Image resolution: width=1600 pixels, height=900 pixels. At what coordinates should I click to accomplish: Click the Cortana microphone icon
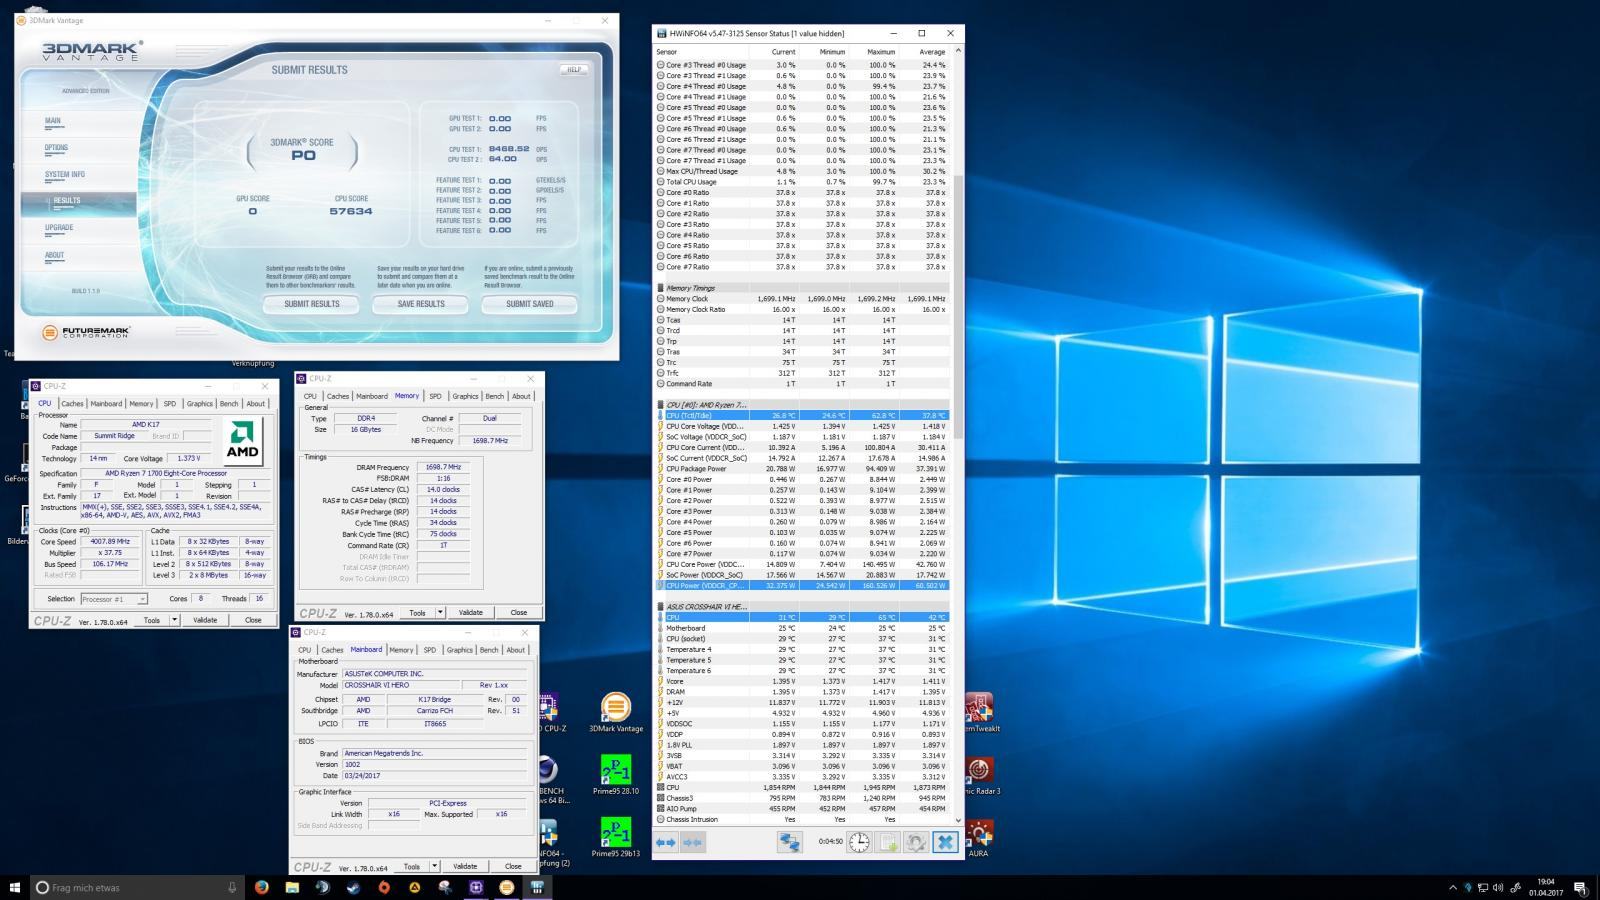(x=232, y=887)
